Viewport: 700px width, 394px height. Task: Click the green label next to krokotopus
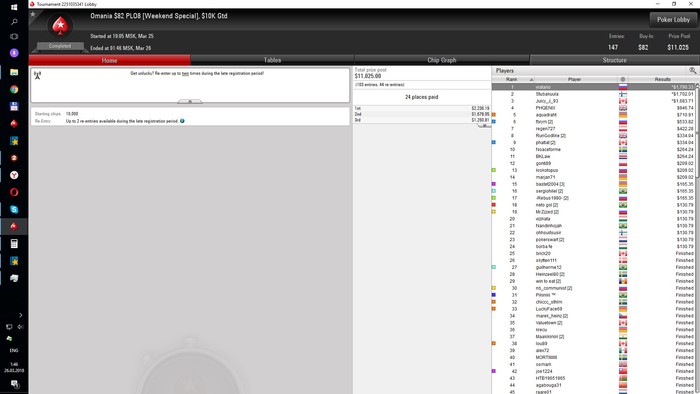(494, 170)
